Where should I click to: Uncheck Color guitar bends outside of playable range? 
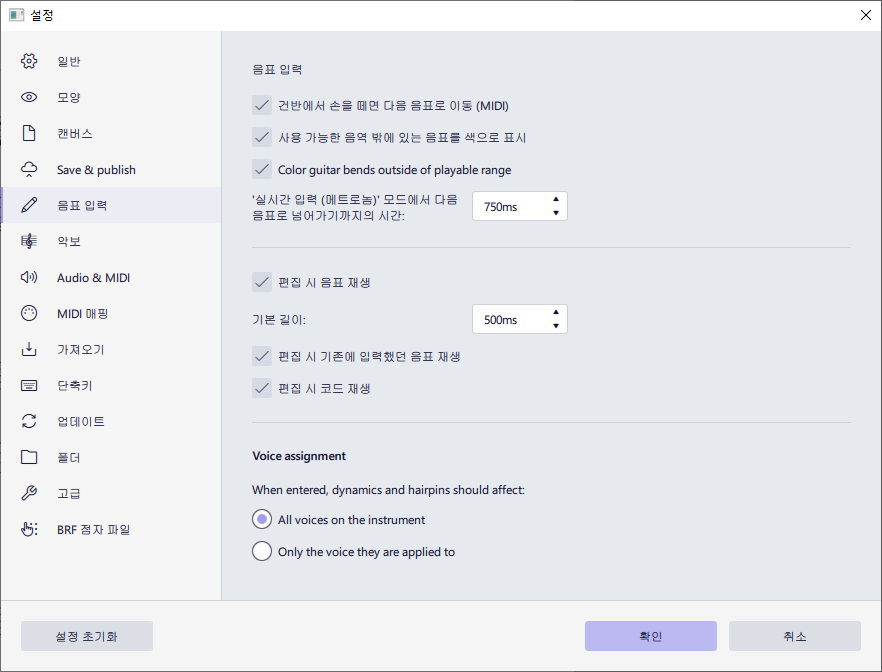click(x=262, y=169)
